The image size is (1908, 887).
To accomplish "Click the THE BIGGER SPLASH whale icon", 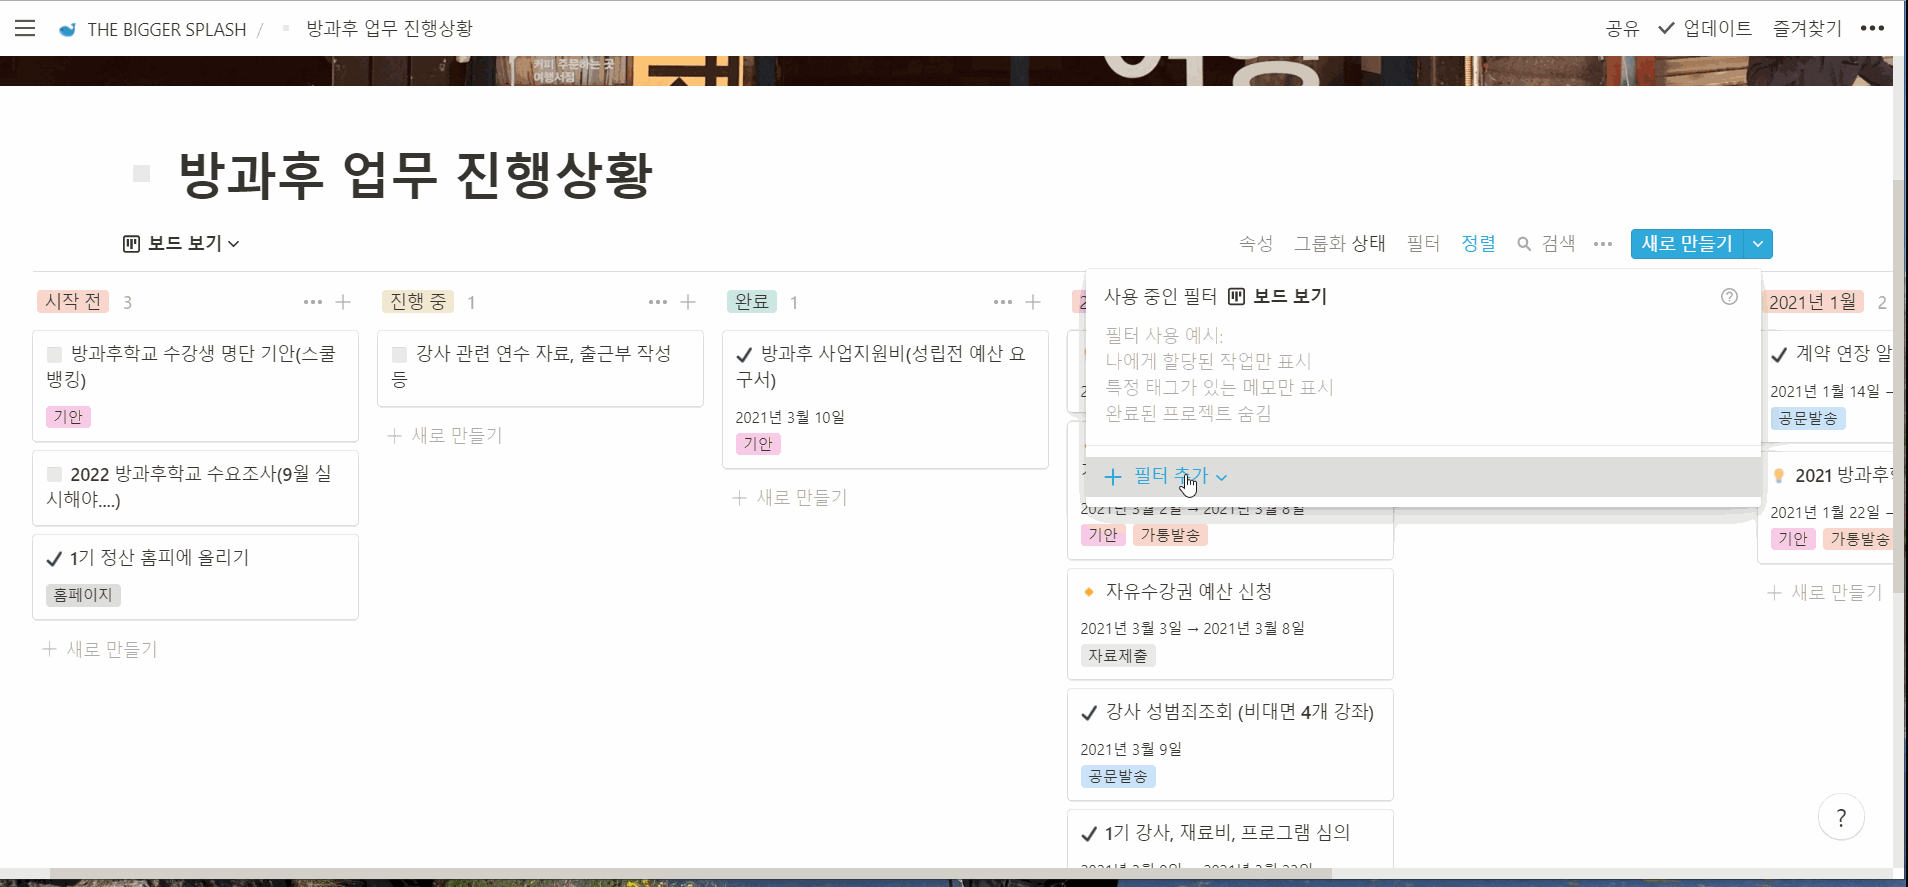I will [x=67, y=29].
